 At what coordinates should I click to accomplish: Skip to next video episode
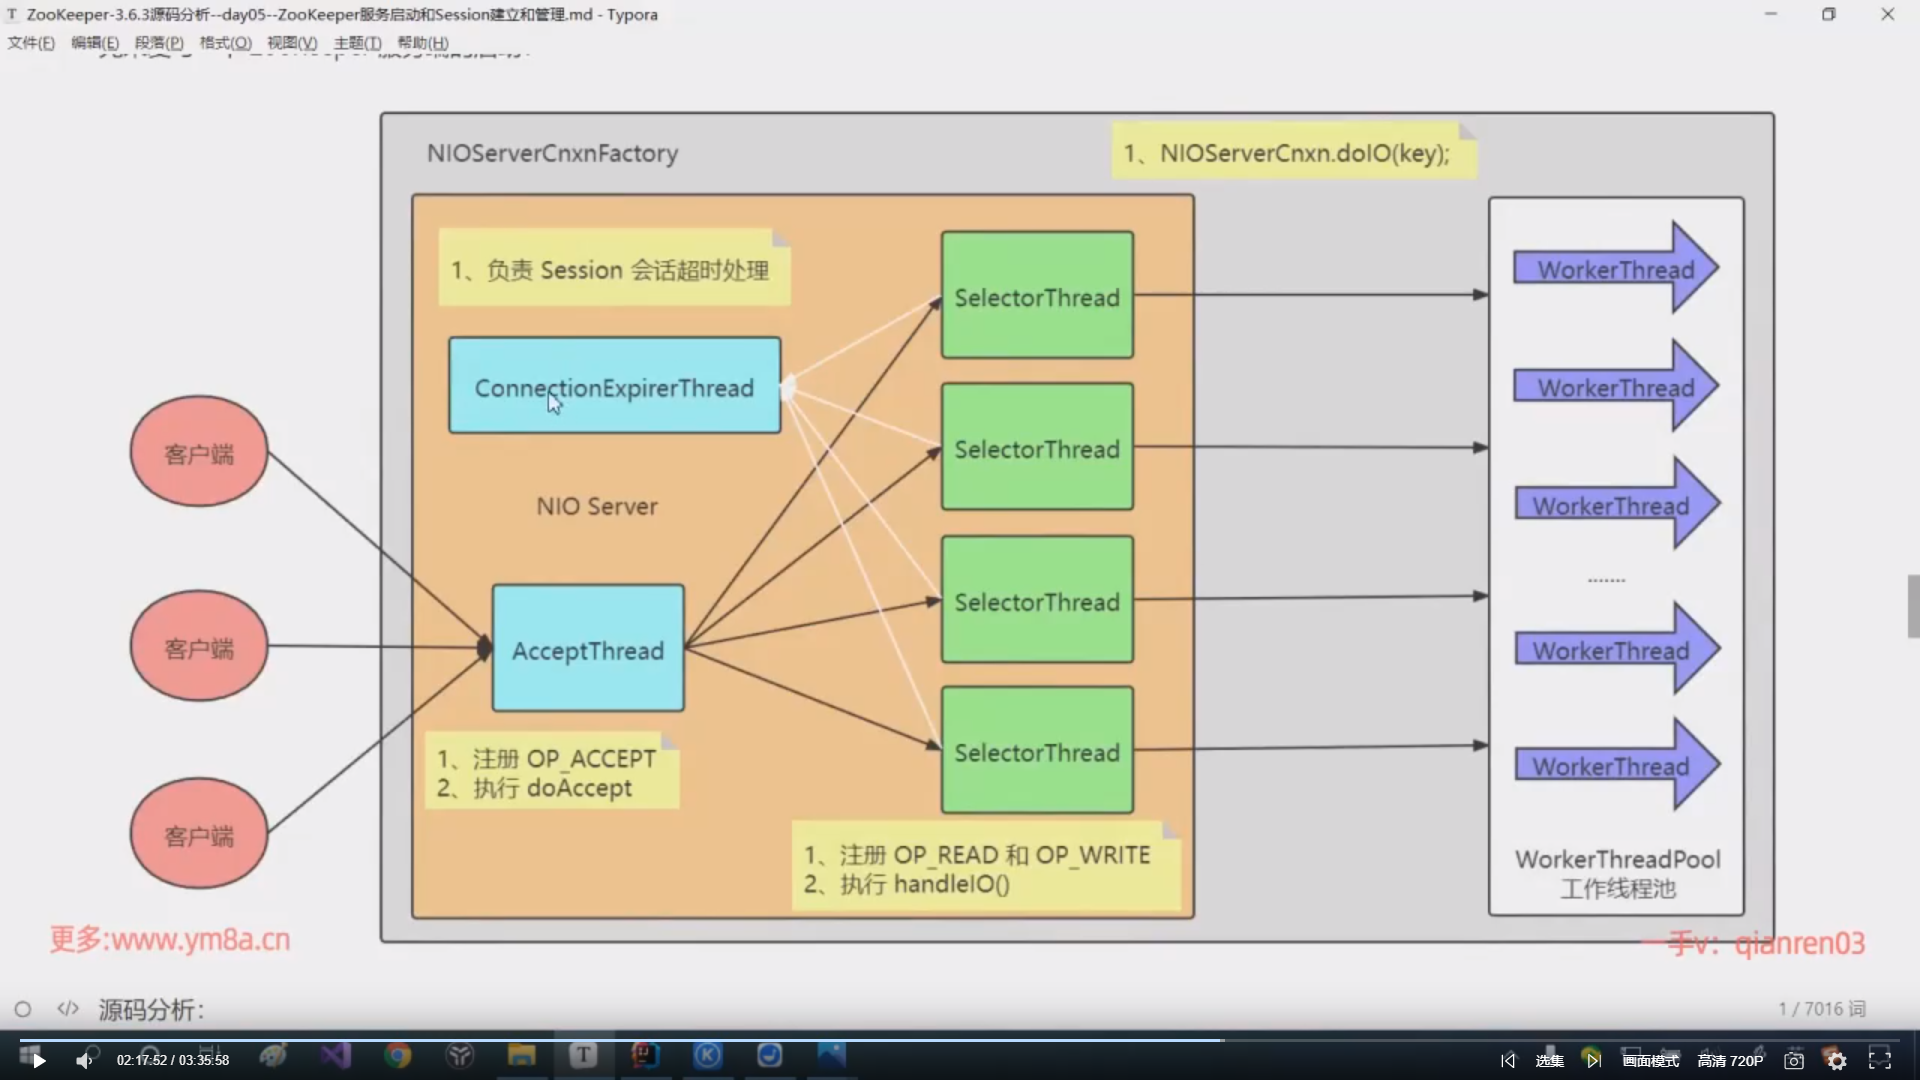point(1593,1060)
